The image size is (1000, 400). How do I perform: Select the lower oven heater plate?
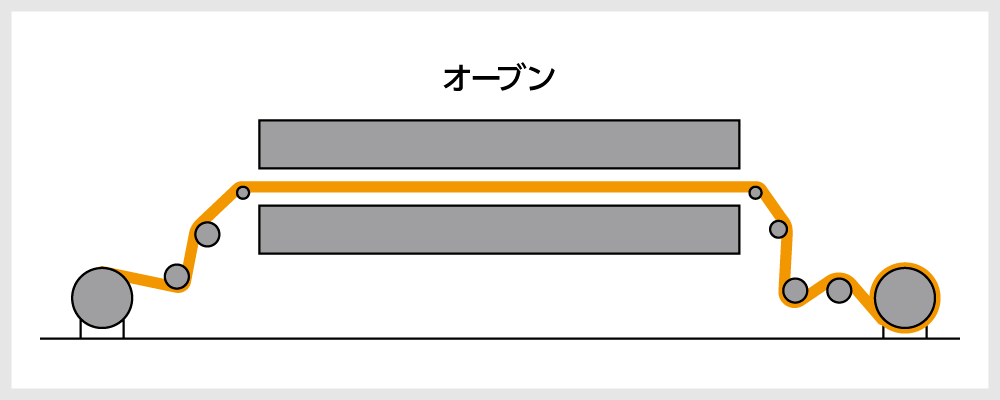coord(498,229)
